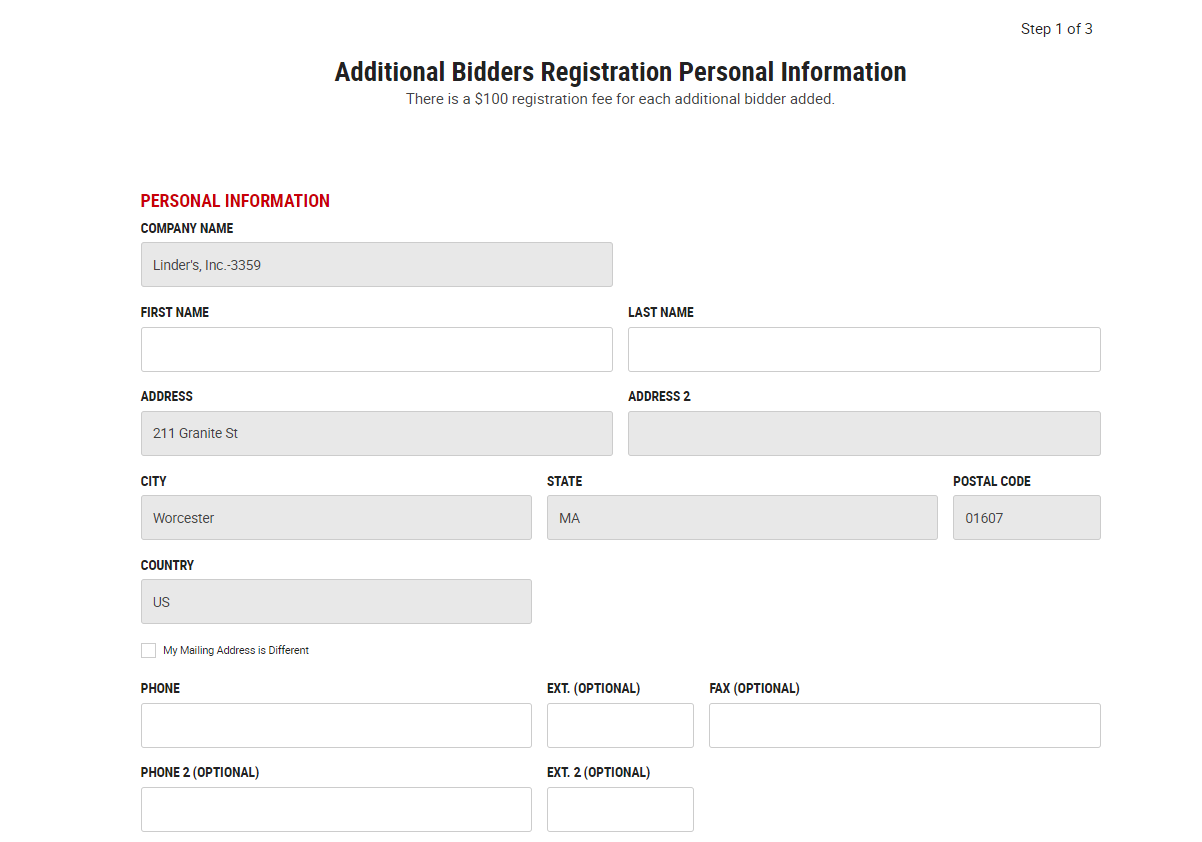
Task: Click the STATE field showing MA
Action: [x=742, y=517]
